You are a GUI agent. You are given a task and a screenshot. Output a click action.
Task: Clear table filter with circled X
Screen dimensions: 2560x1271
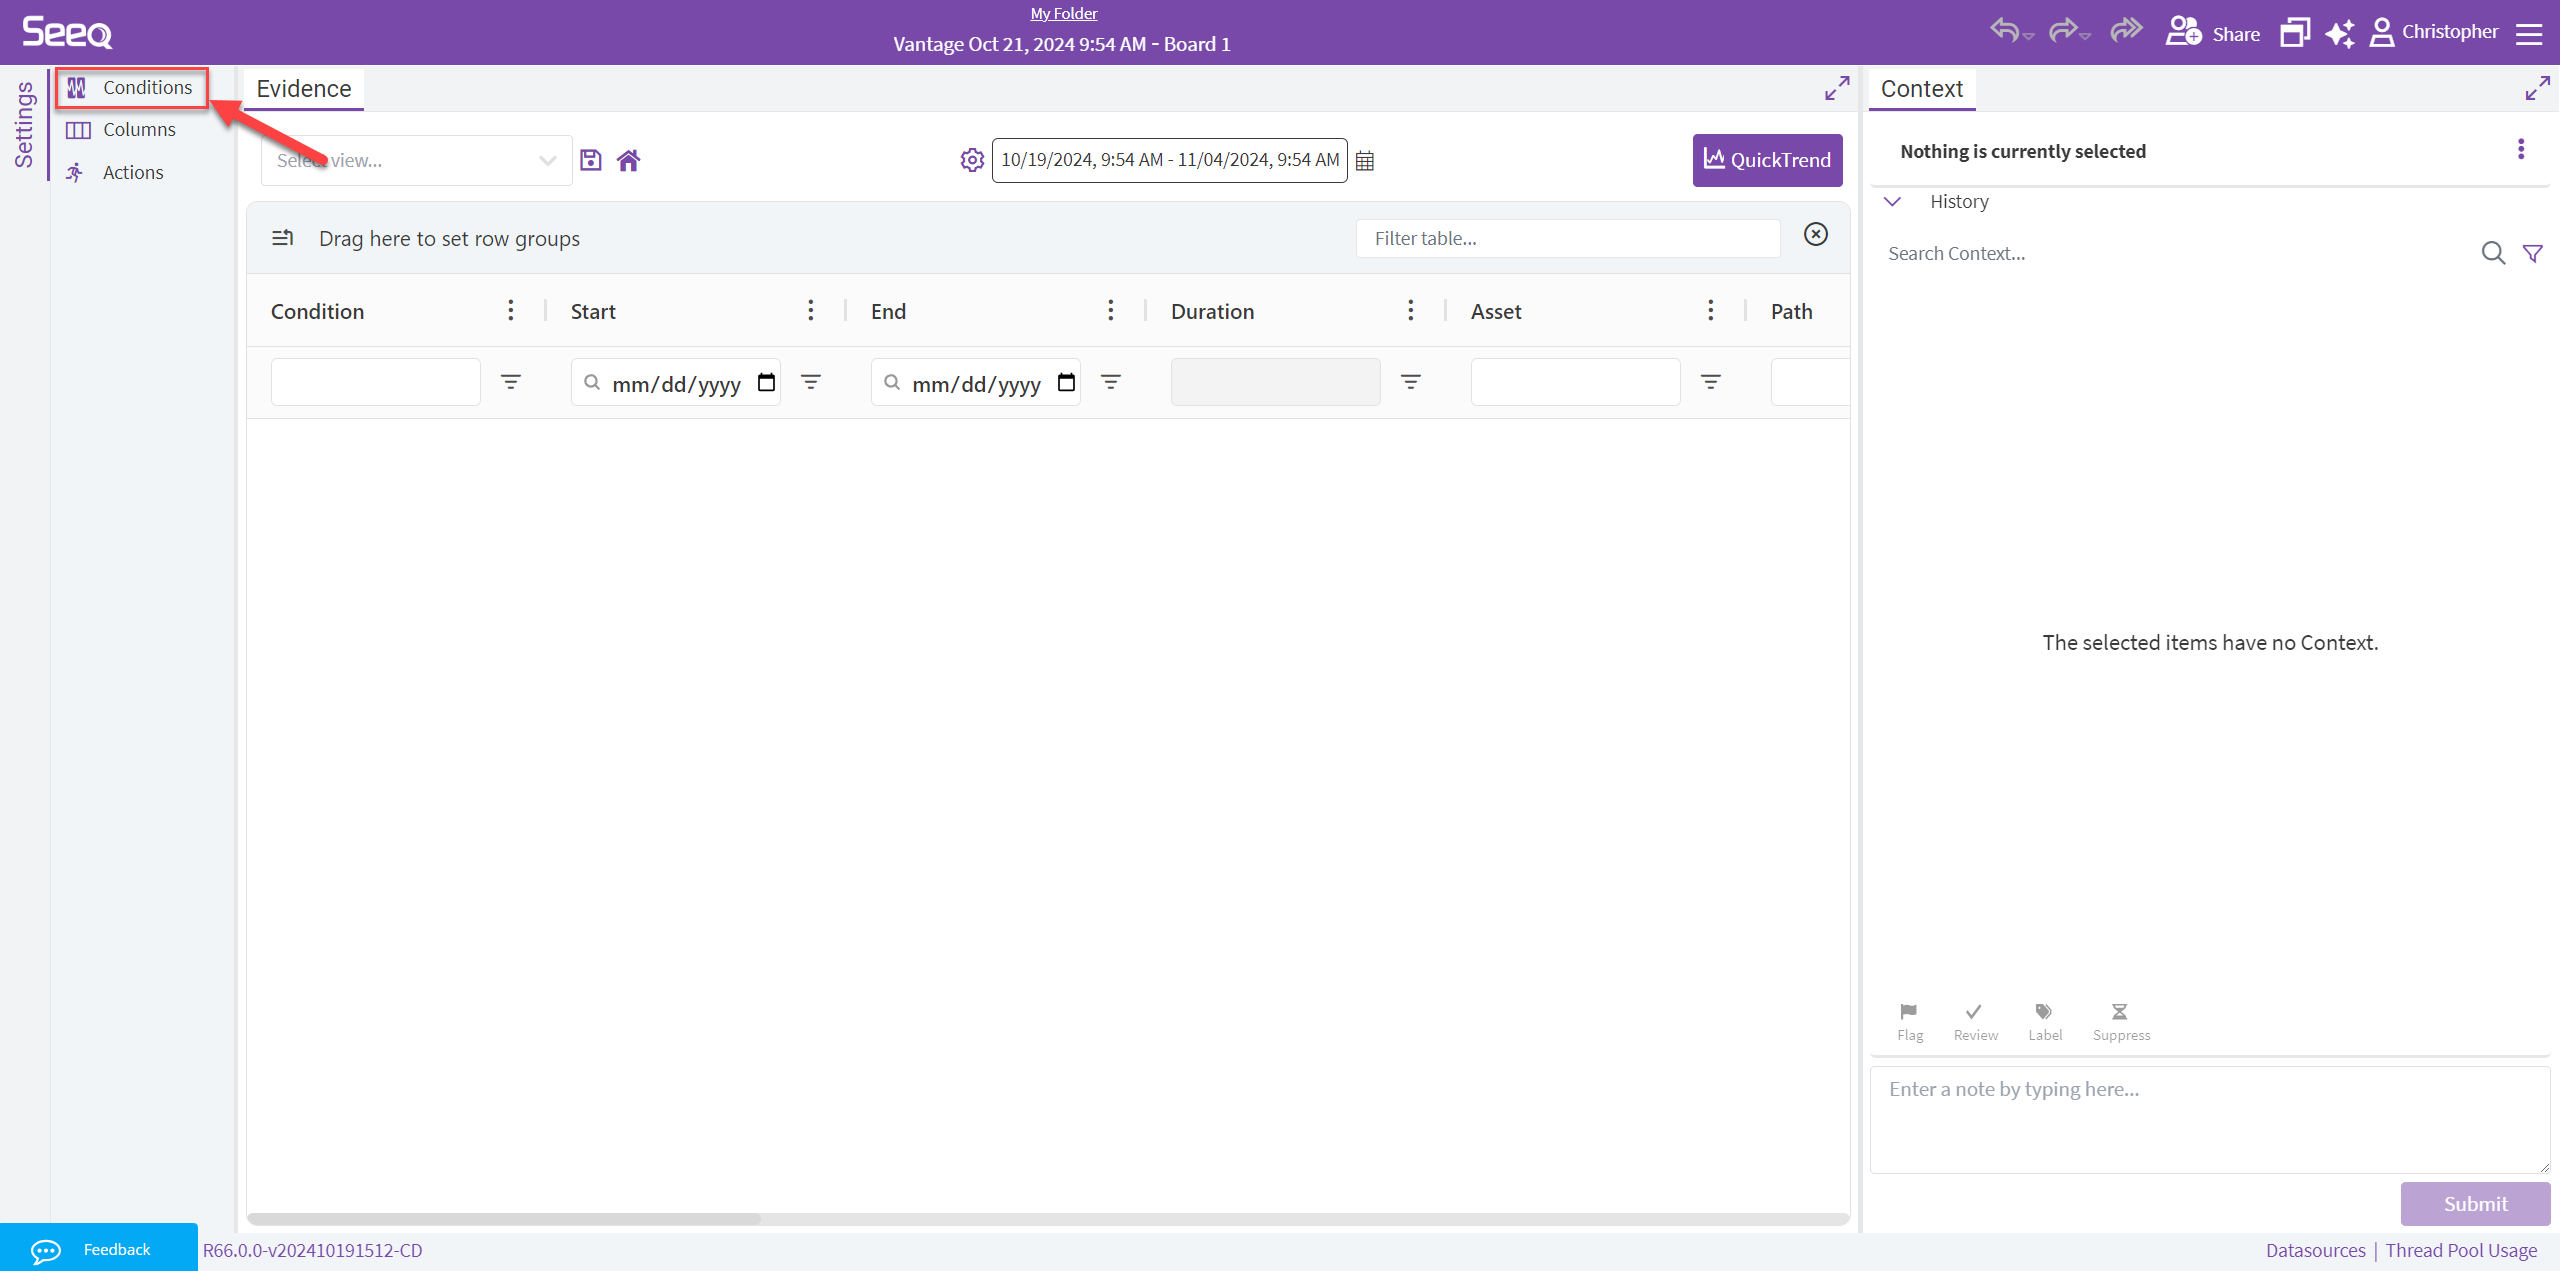pyautogui.click(x=1816, y=234)
